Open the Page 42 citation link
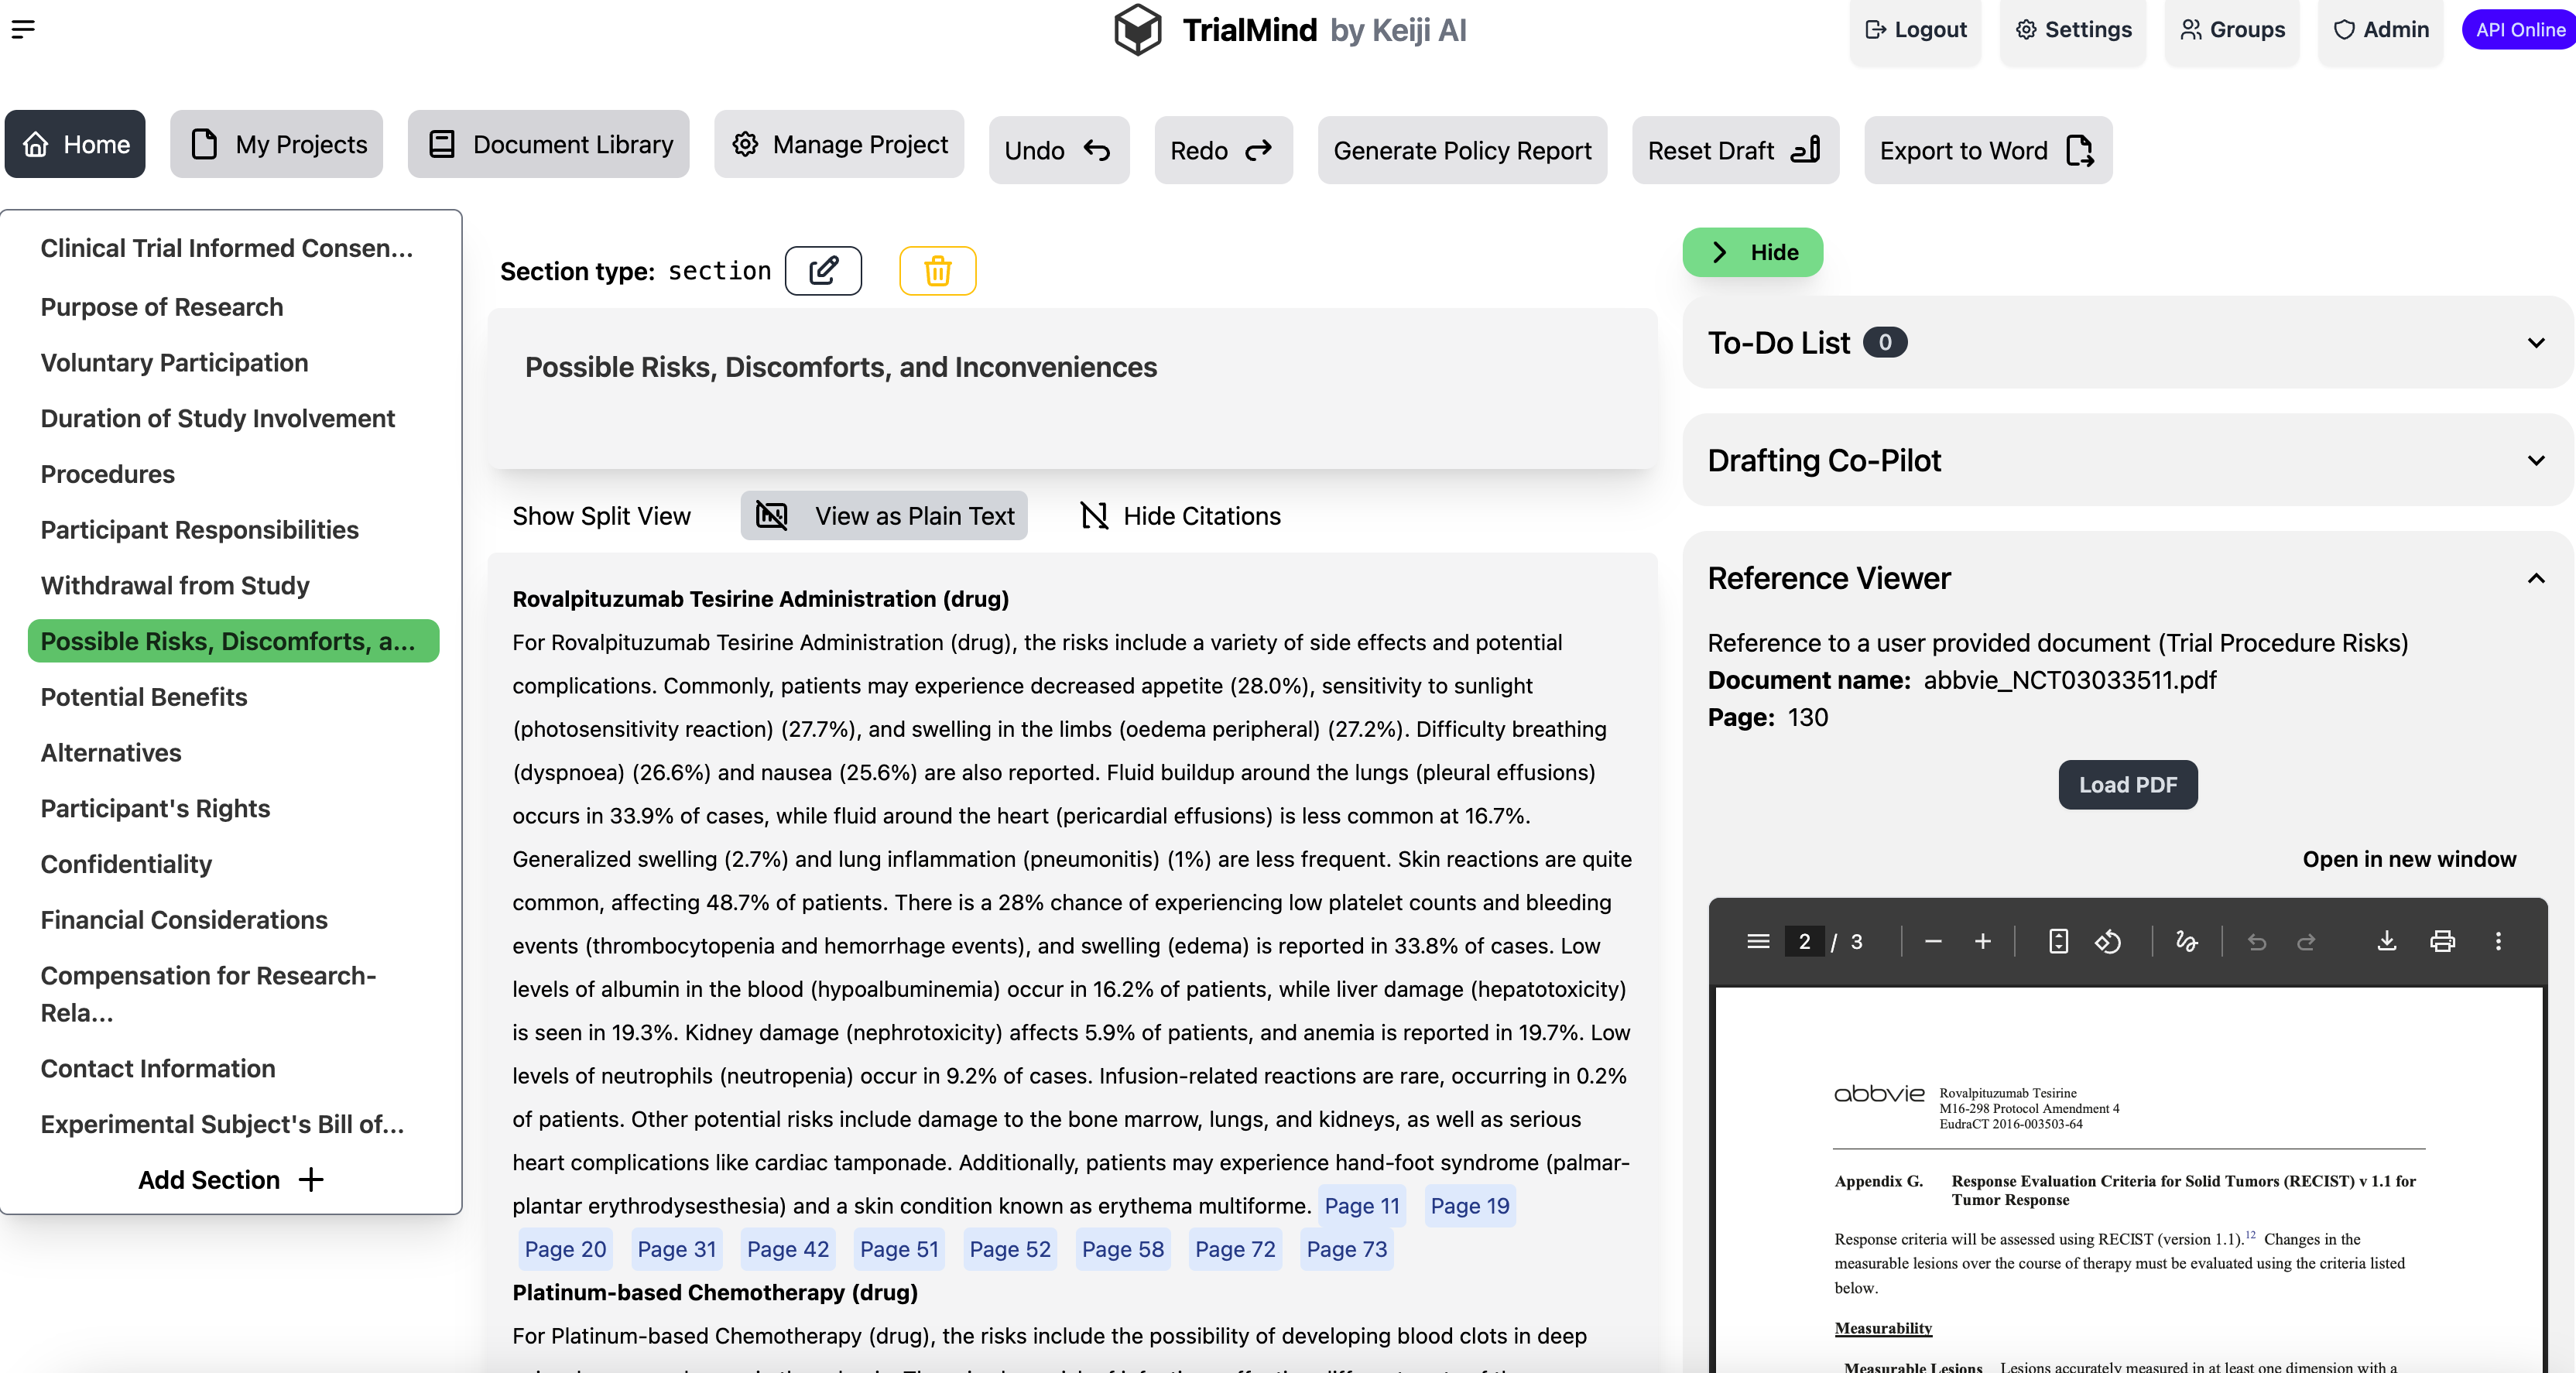 (787, 1249)
